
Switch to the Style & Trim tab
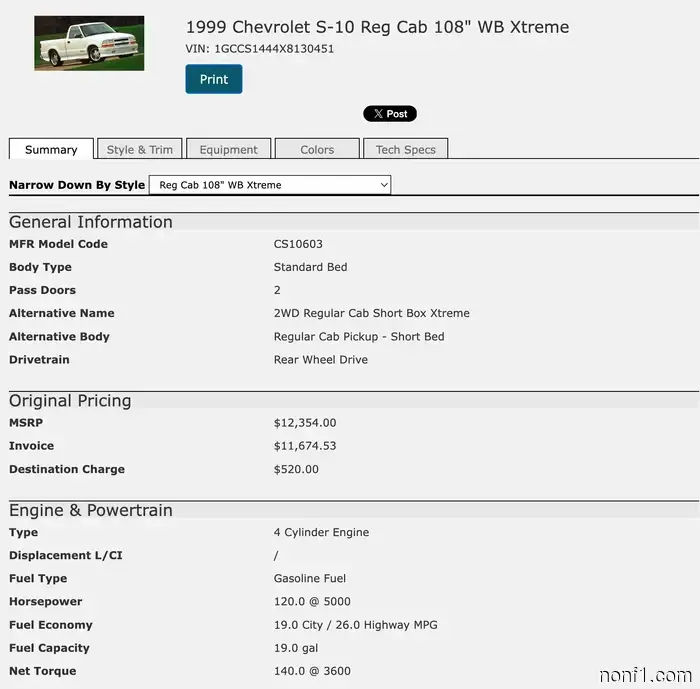point(140,149)
